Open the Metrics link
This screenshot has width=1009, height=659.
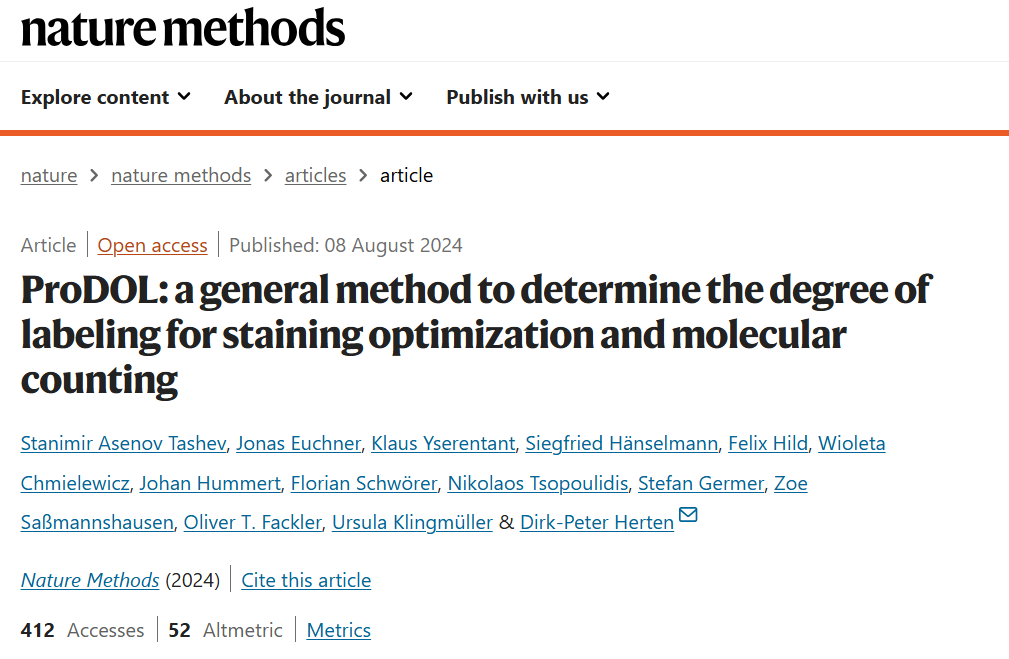pyautogui.click(x=338, y=630)
